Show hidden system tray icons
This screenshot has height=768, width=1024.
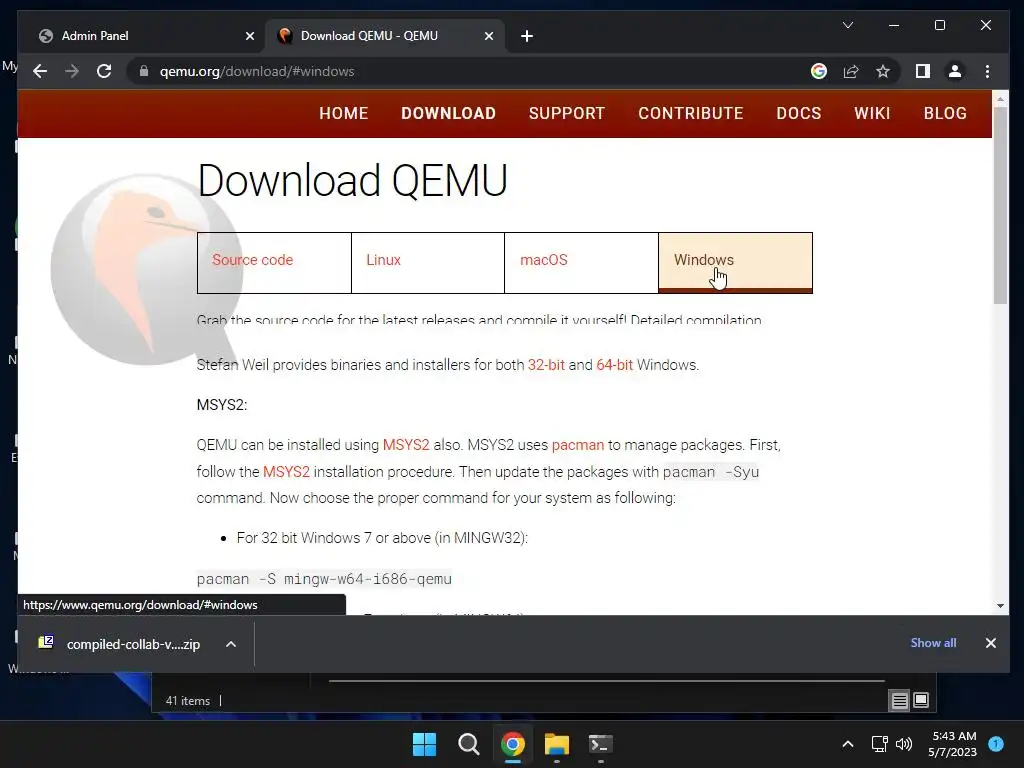pyautogui.click(x=848, y=744)
